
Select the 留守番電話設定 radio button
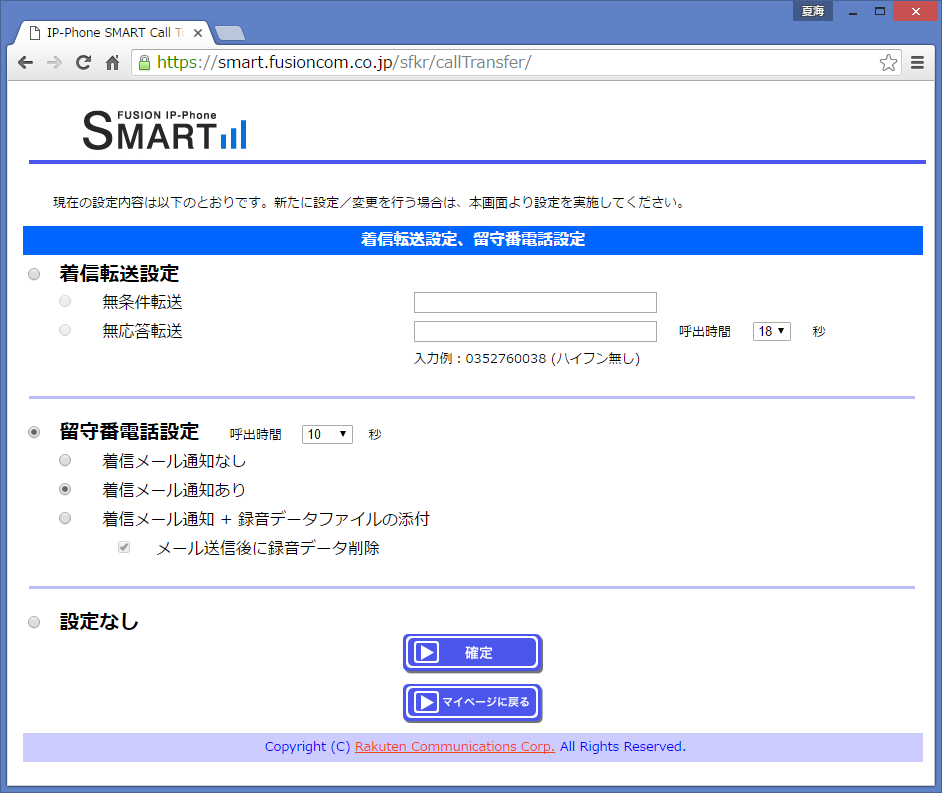pyautogui.click(x=34, y=432)
